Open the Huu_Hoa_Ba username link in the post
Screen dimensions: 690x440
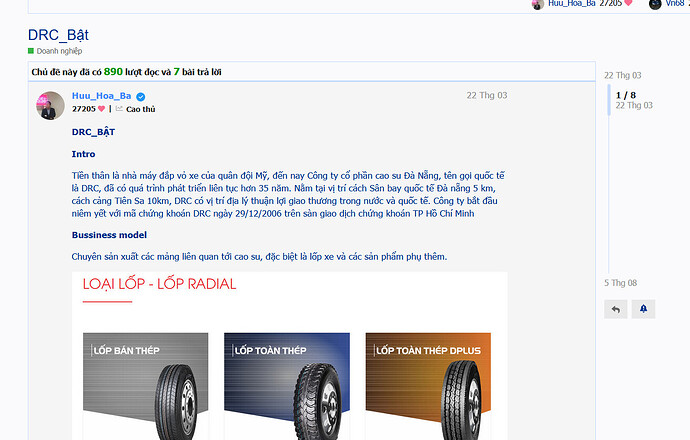102,96
